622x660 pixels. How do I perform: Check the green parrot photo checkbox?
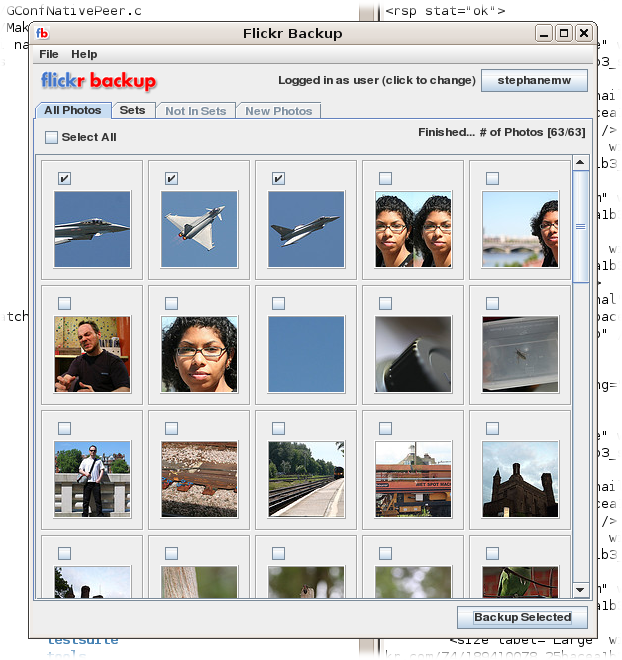point(492,554)
